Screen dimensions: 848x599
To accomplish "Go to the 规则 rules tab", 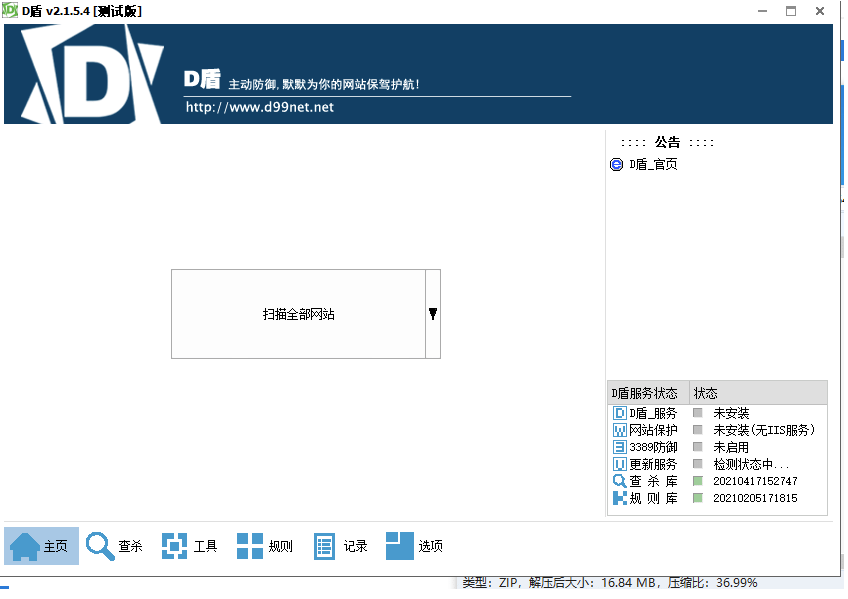I will 265,547.
